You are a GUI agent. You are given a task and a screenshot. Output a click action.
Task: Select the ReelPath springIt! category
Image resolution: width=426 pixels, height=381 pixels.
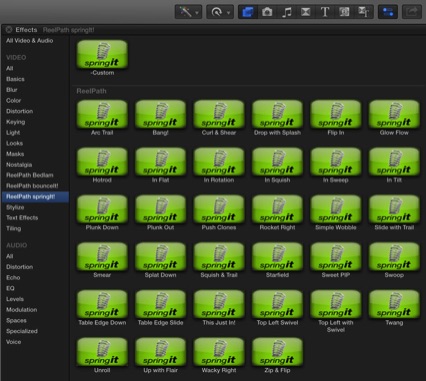(x=35, y=197)
